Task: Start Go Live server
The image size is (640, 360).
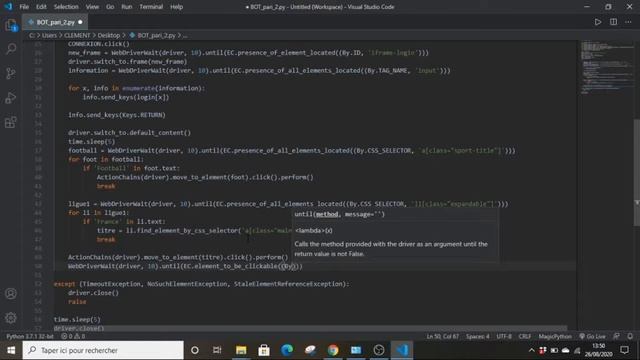Action: [x=592, y=336]
